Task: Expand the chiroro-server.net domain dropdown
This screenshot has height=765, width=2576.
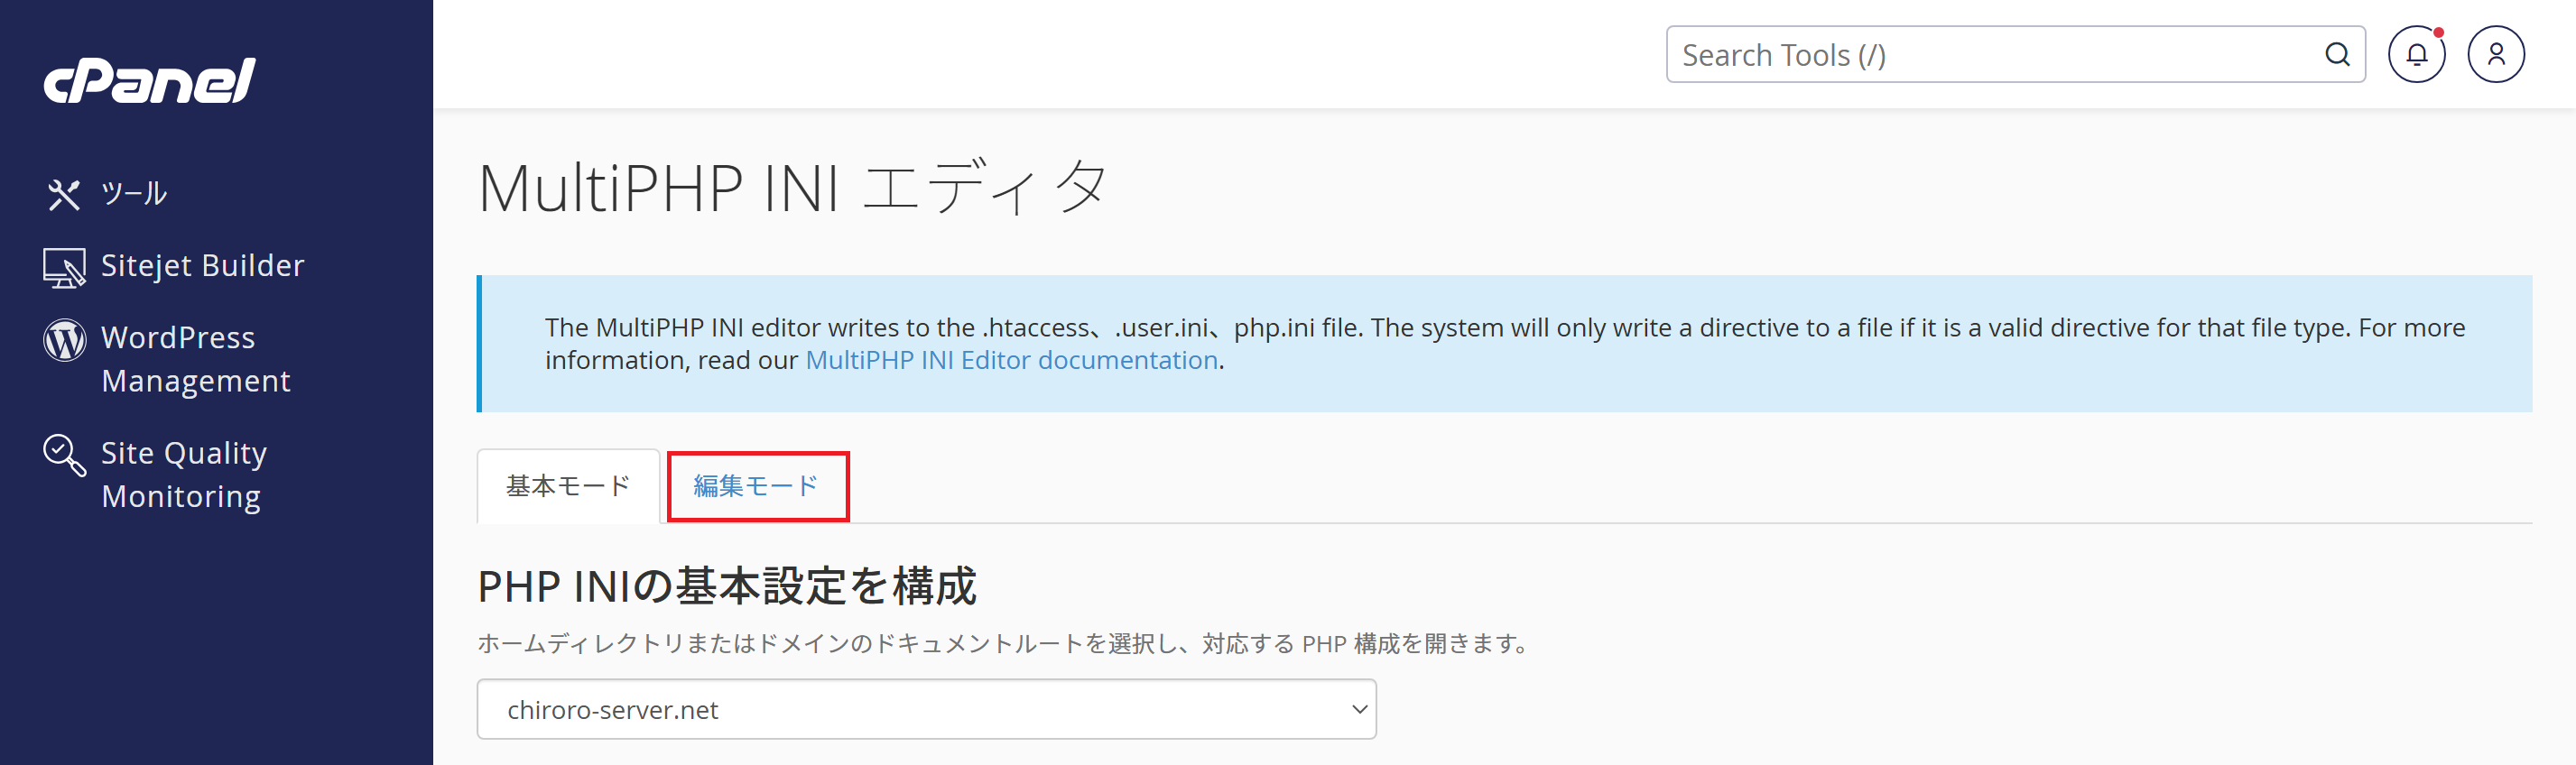Action: point(926,709)
